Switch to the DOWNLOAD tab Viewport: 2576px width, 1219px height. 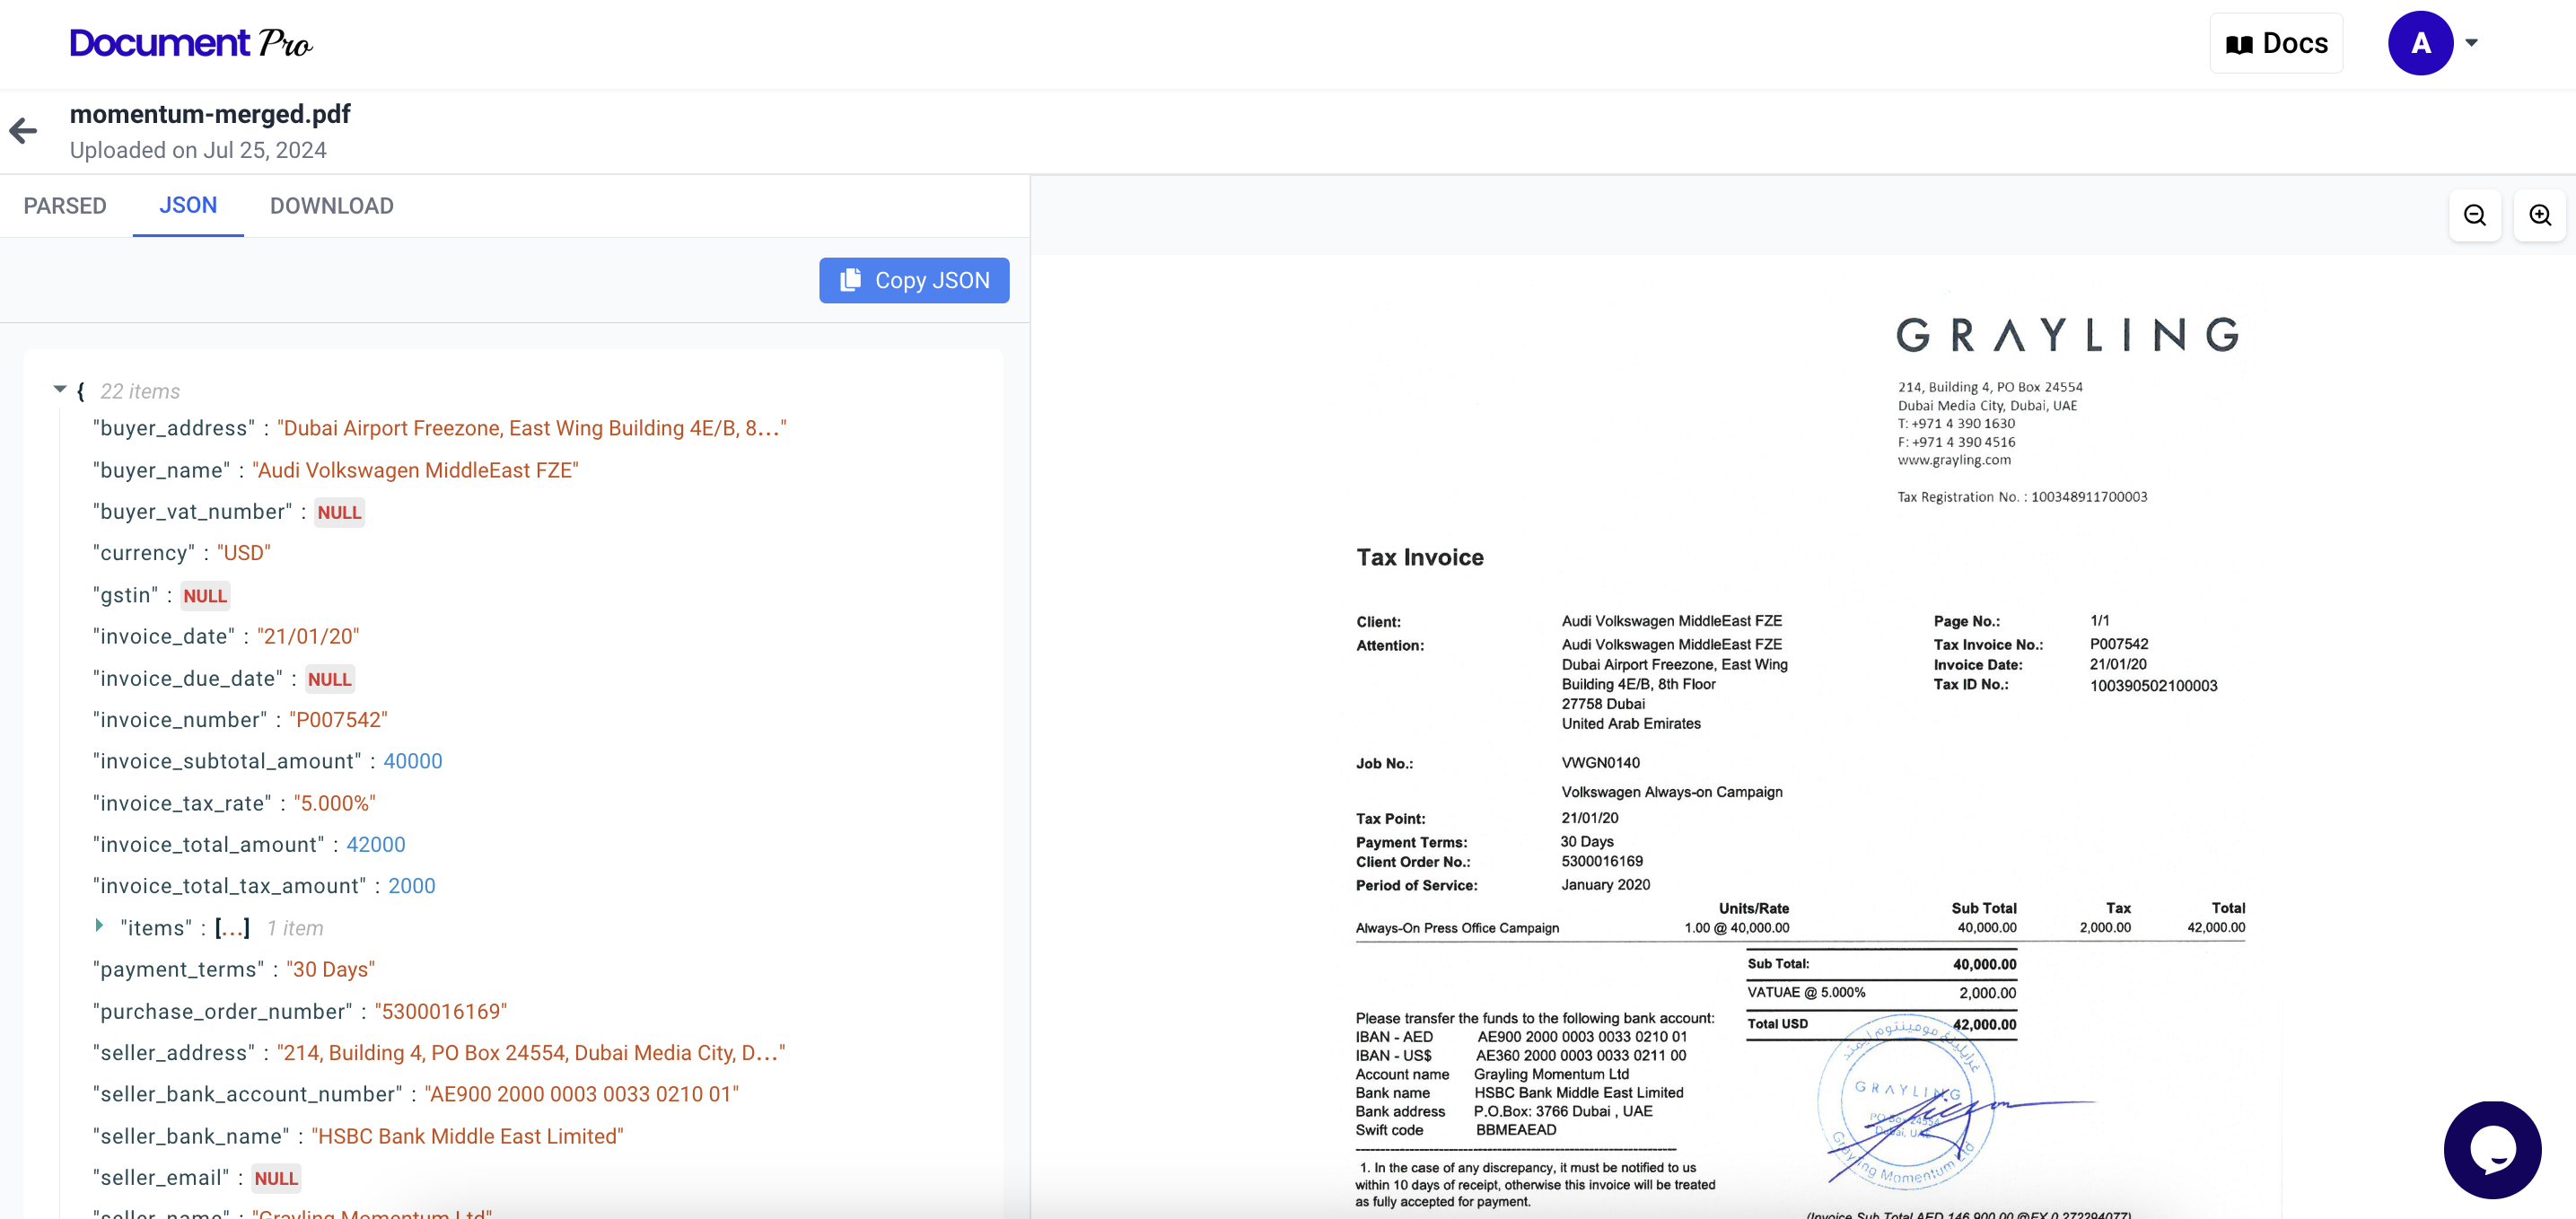tap(331, 206)
